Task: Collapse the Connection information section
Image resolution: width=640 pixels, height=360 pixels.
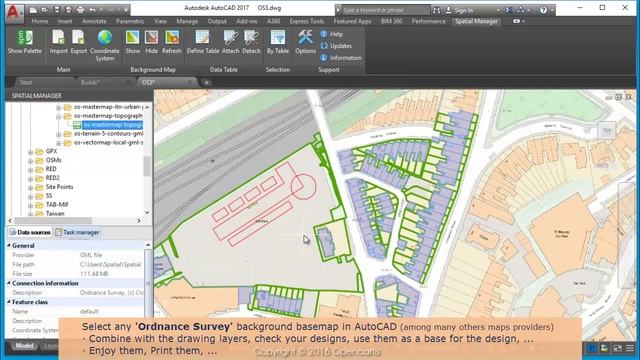Action: point(9,283)
